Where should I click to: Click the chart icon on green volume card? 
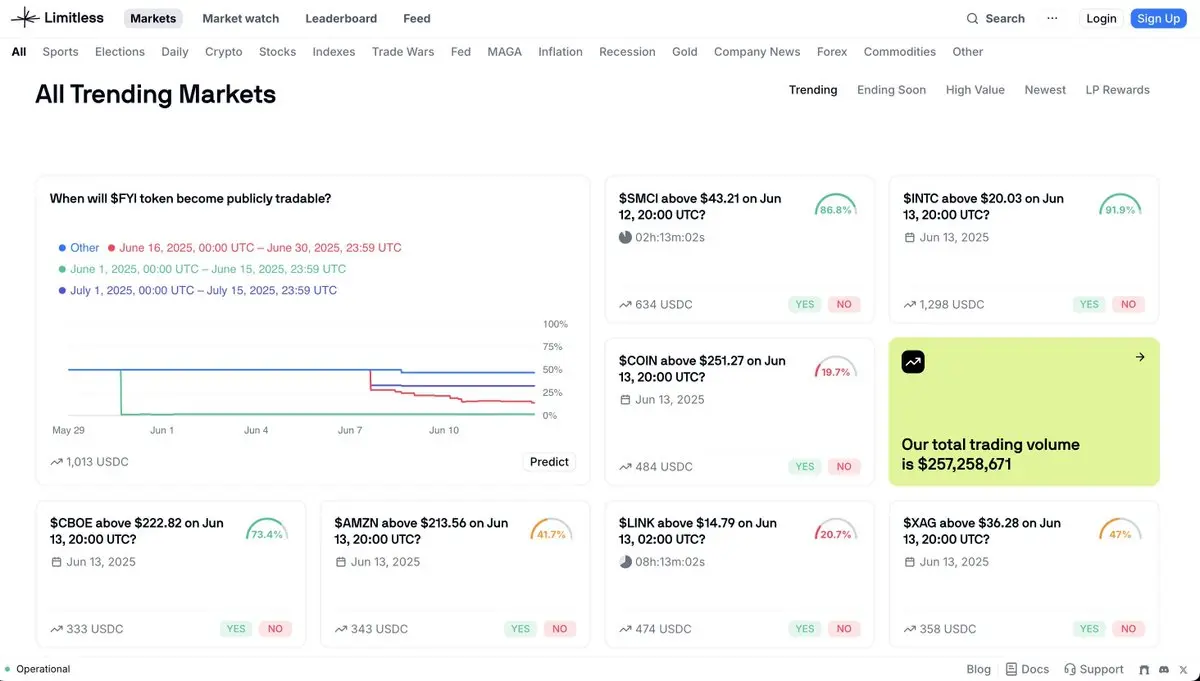coord(913,362)
